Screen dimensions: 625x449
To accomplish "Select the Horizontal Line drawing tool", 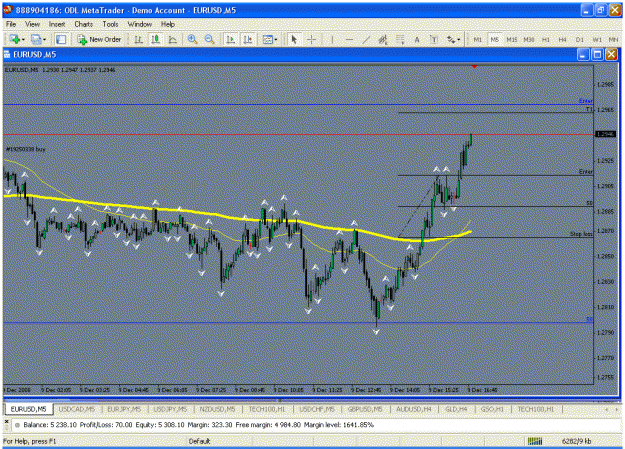I will coord(349,39).
